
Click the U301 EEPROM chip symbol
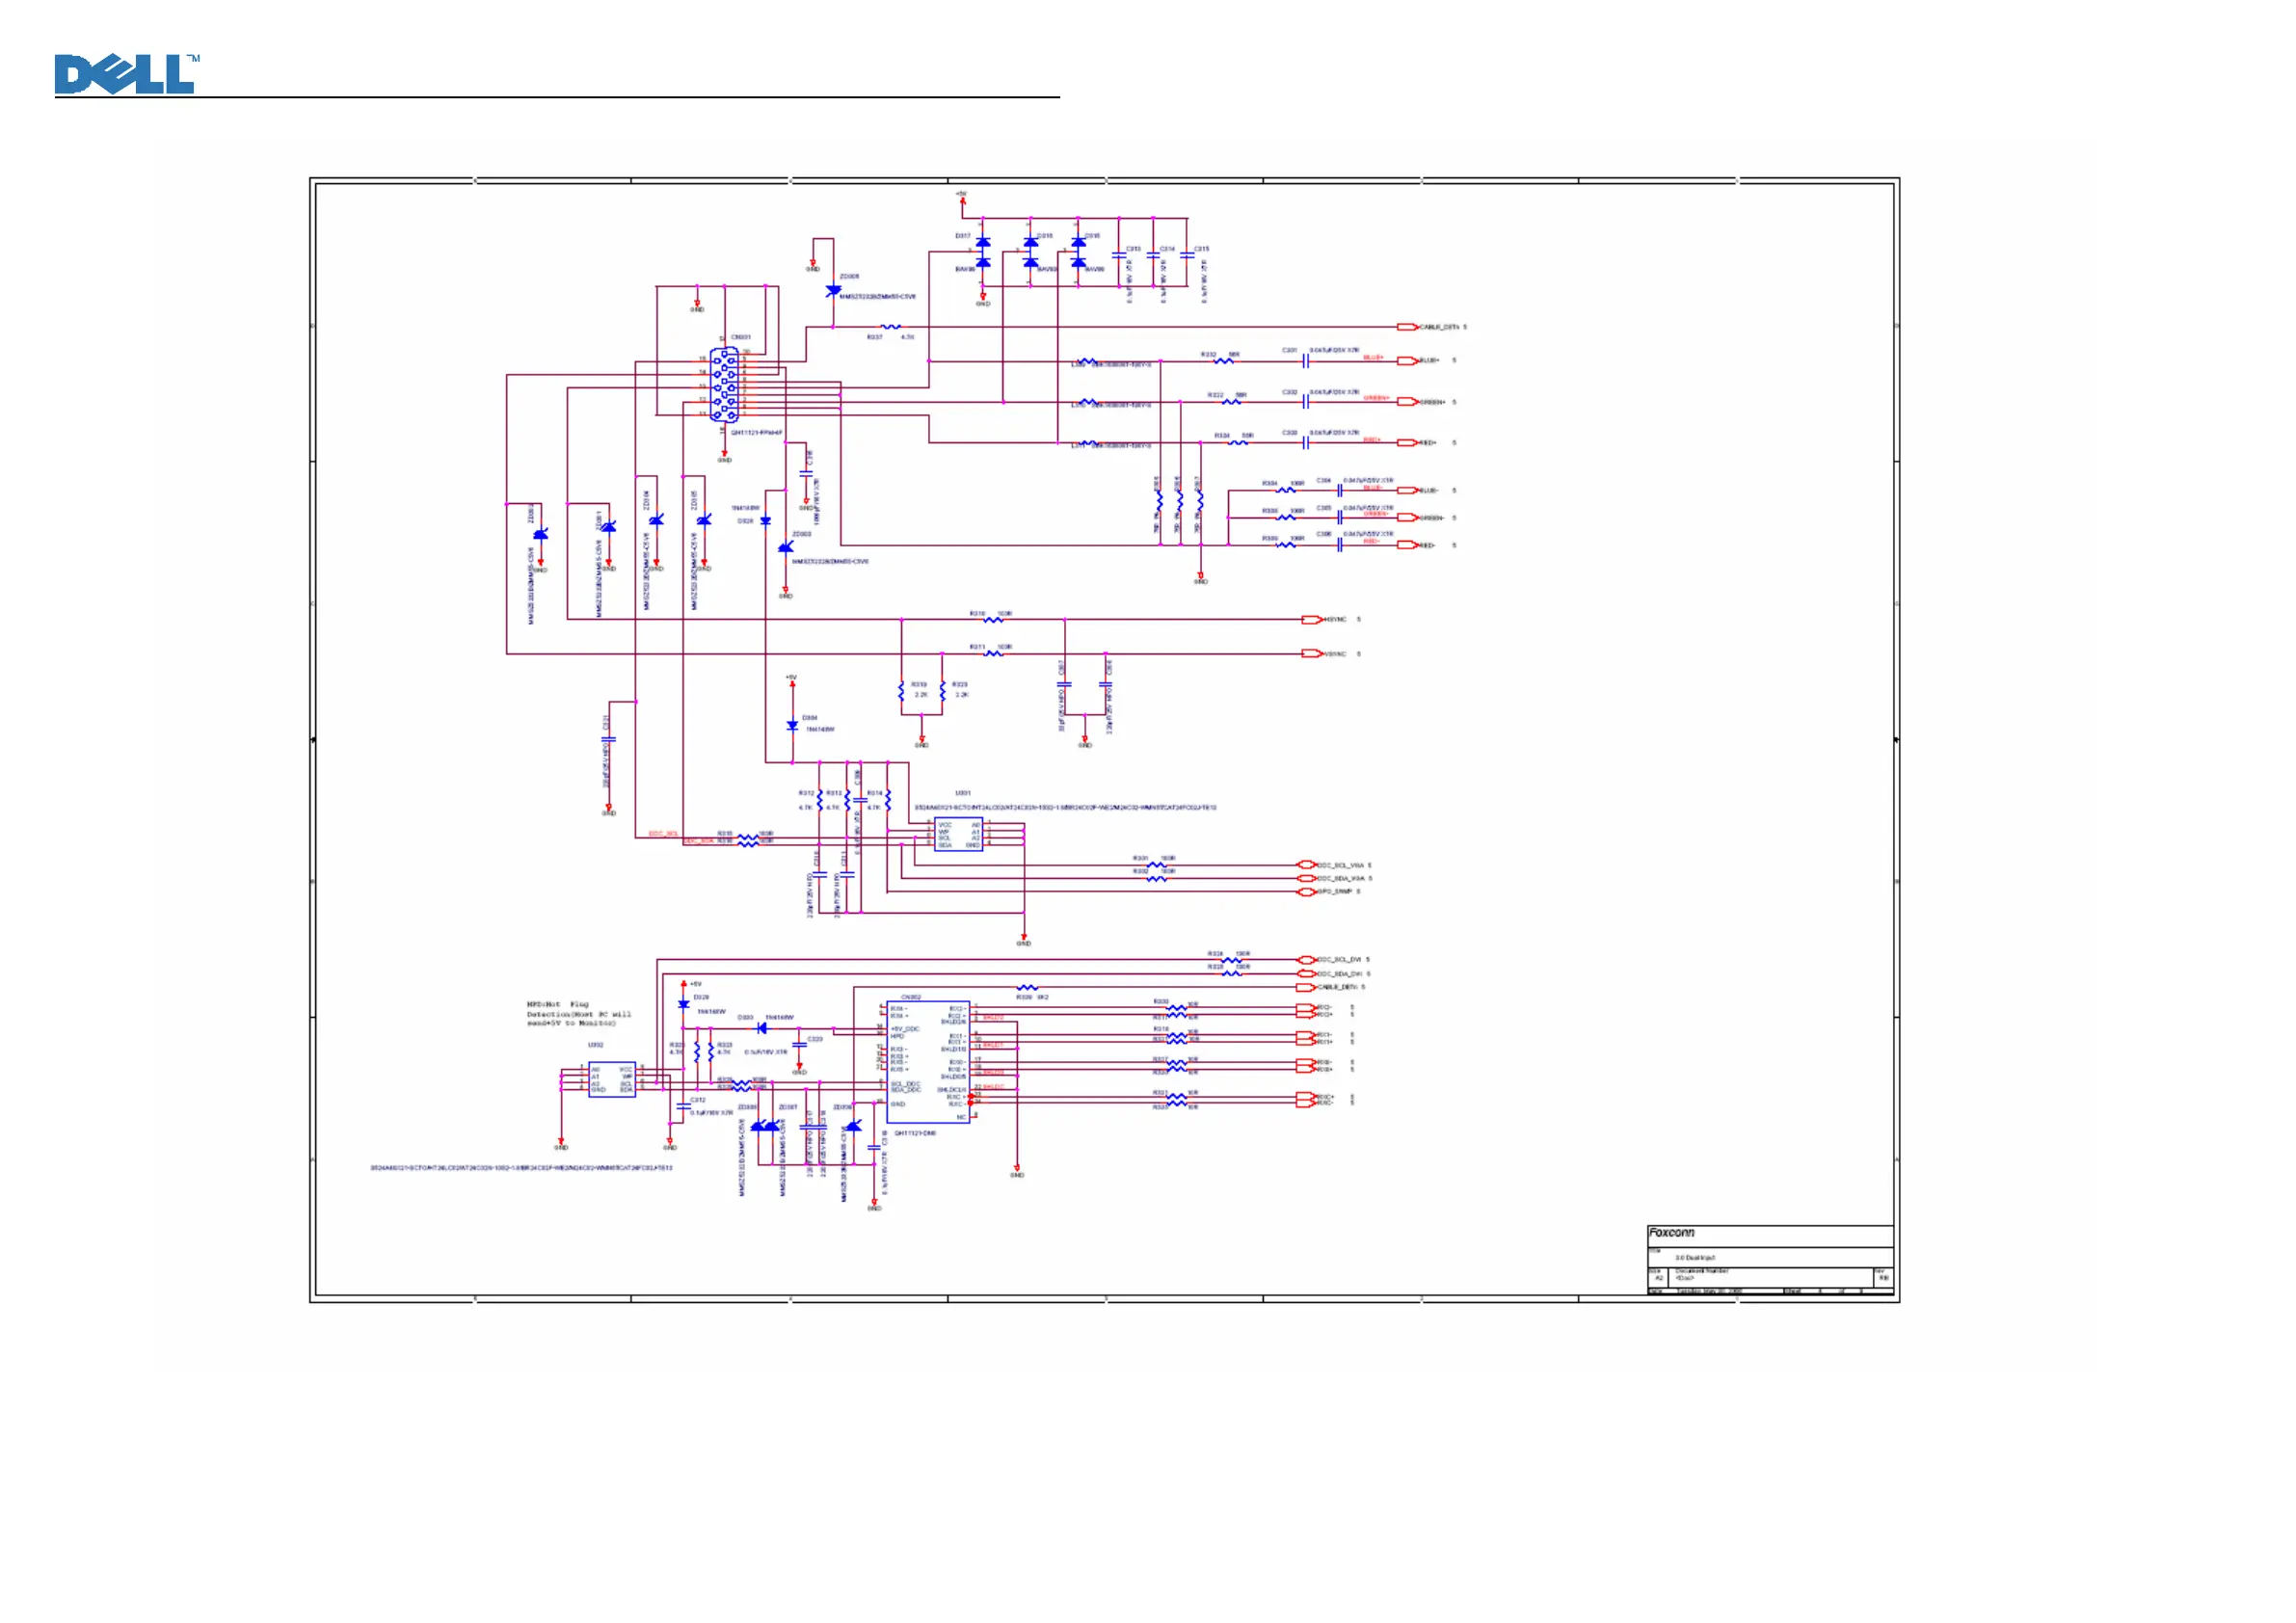click(x=959, y=835)
